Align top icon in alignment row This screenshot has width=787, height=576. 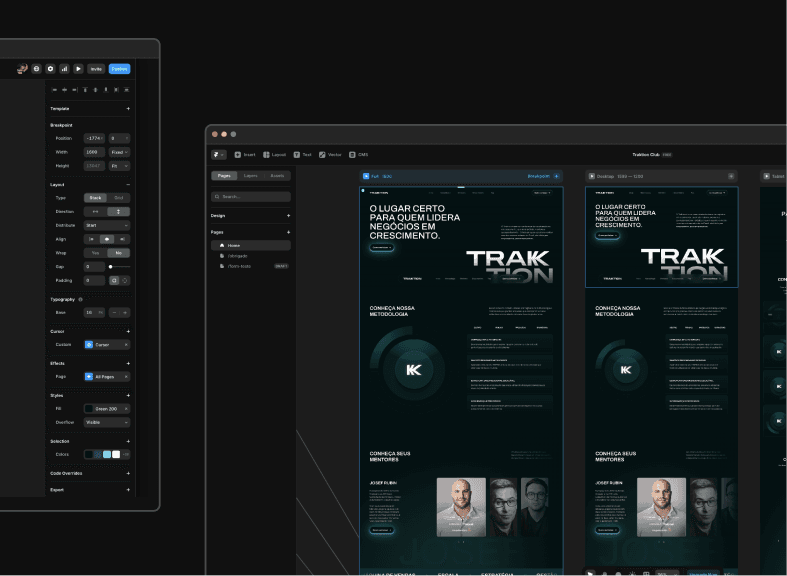[x=85, y=90]
